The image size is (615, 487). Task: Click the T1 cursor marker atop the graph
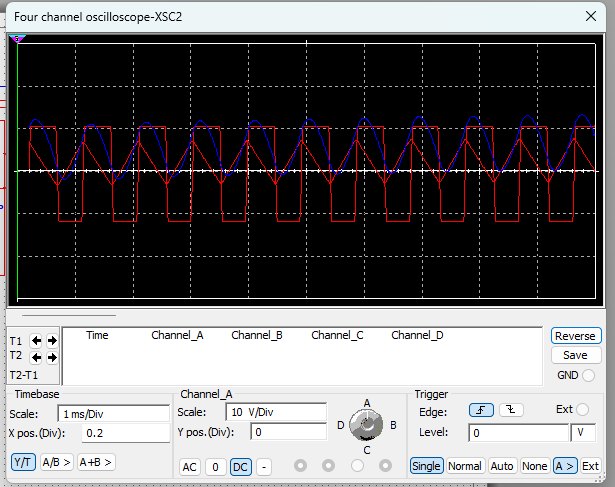pos(17,39)
